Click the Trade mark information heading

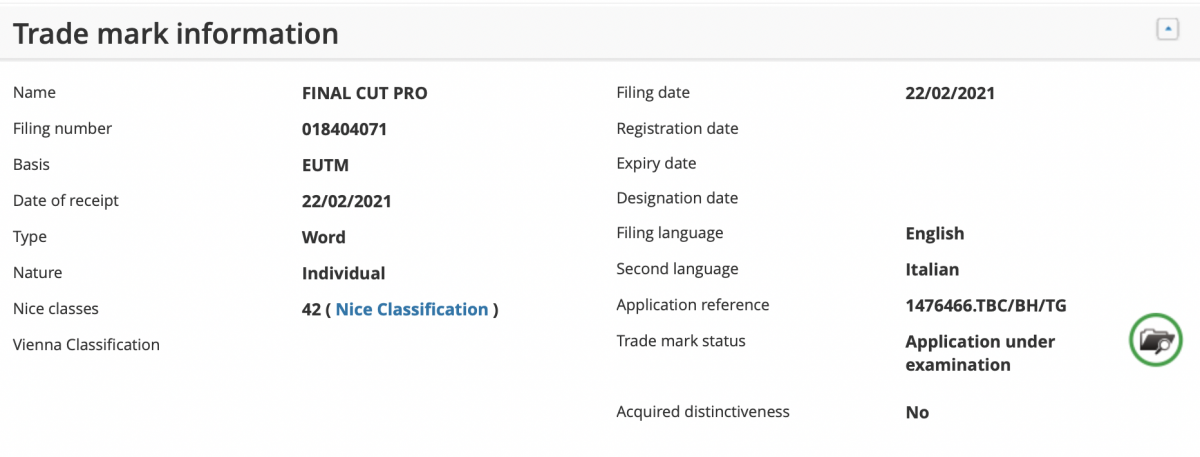click(176, 34)
